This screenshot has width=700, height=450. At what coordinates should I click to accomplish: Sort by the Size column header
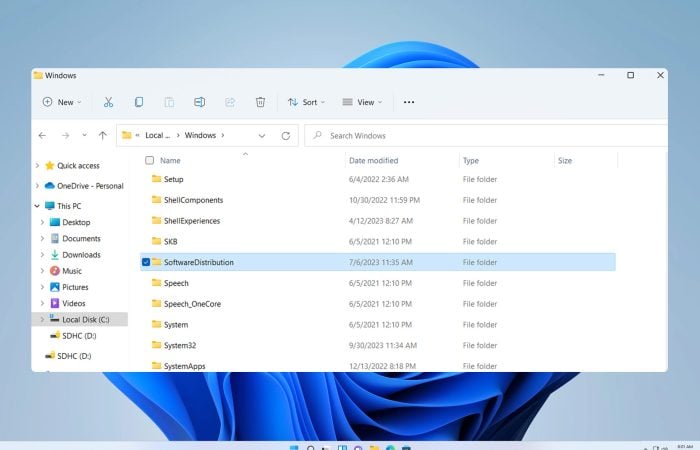pos(565,160)
